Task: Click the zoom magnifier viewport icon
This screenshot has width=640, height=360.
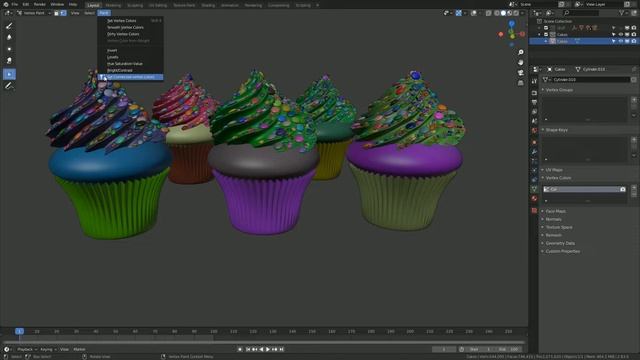Action: 521,52
